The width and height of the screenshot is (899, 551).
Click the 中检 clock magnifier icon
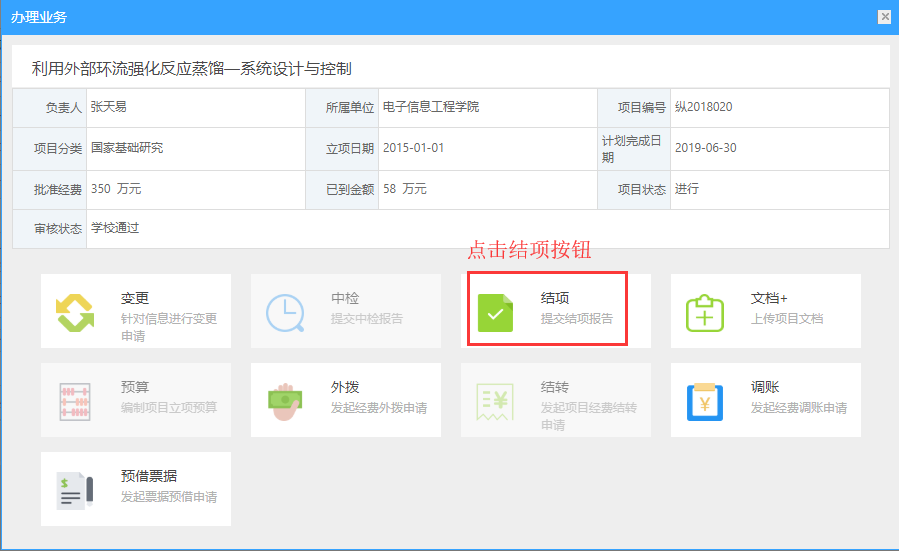(285, 312)
